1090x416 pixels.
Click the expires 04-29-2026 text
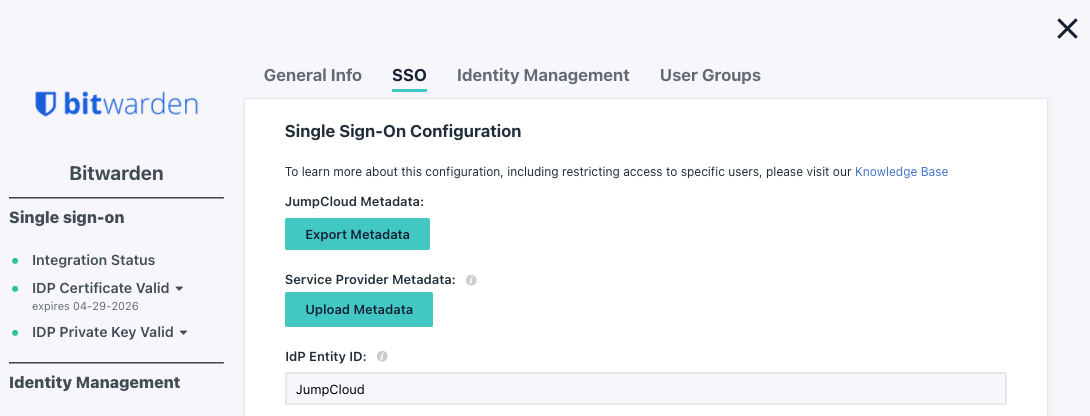86,306
